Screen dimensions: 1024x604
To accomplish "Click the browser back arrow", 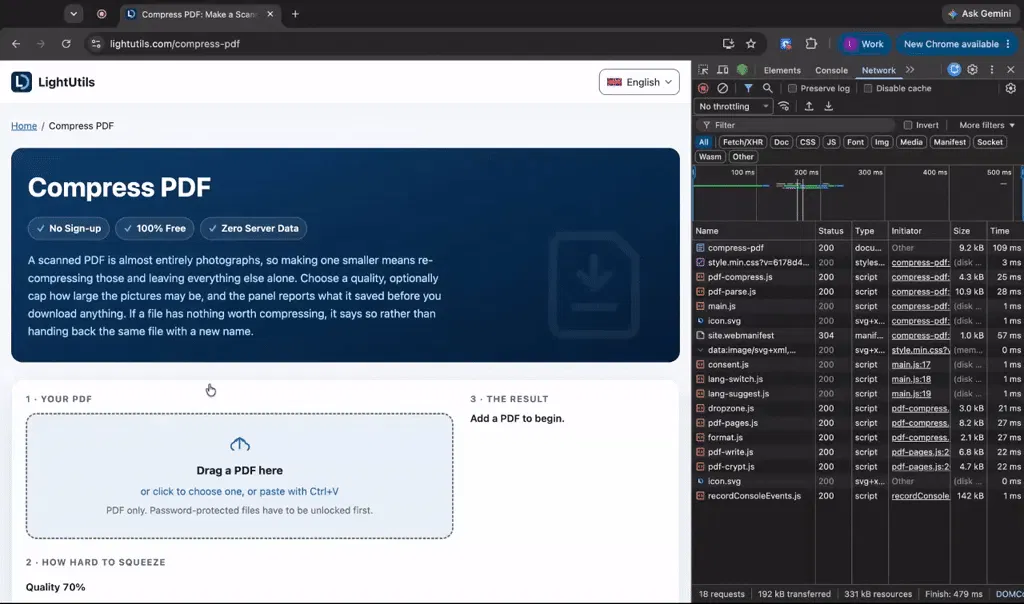I will (16, 44).
